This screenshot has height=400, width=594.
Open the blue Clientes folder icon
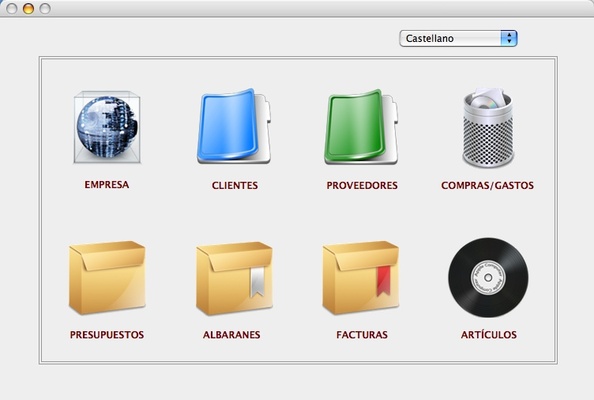(234, 127)
